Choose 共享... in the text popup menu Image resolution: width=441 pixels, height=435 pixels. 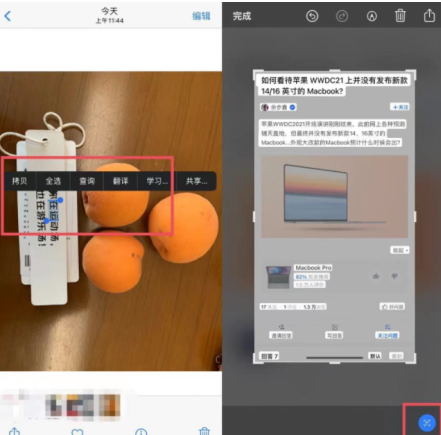[x=196, y=181]
